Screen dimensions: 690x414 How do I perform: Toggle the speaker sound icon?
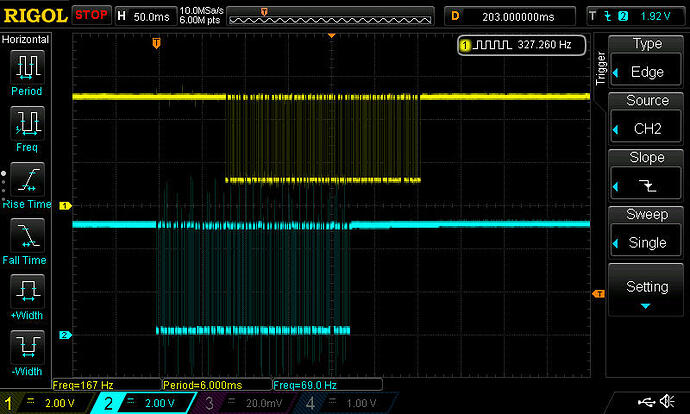[667, 401]
